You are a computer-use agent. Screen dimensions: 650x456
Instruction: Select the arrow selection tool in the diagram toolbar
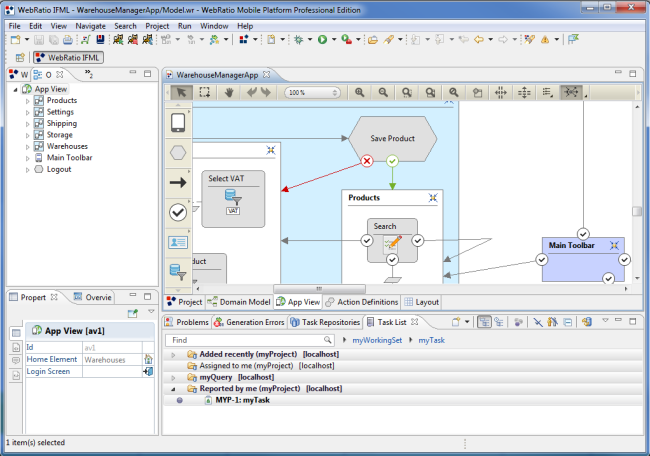click(181, 92)
